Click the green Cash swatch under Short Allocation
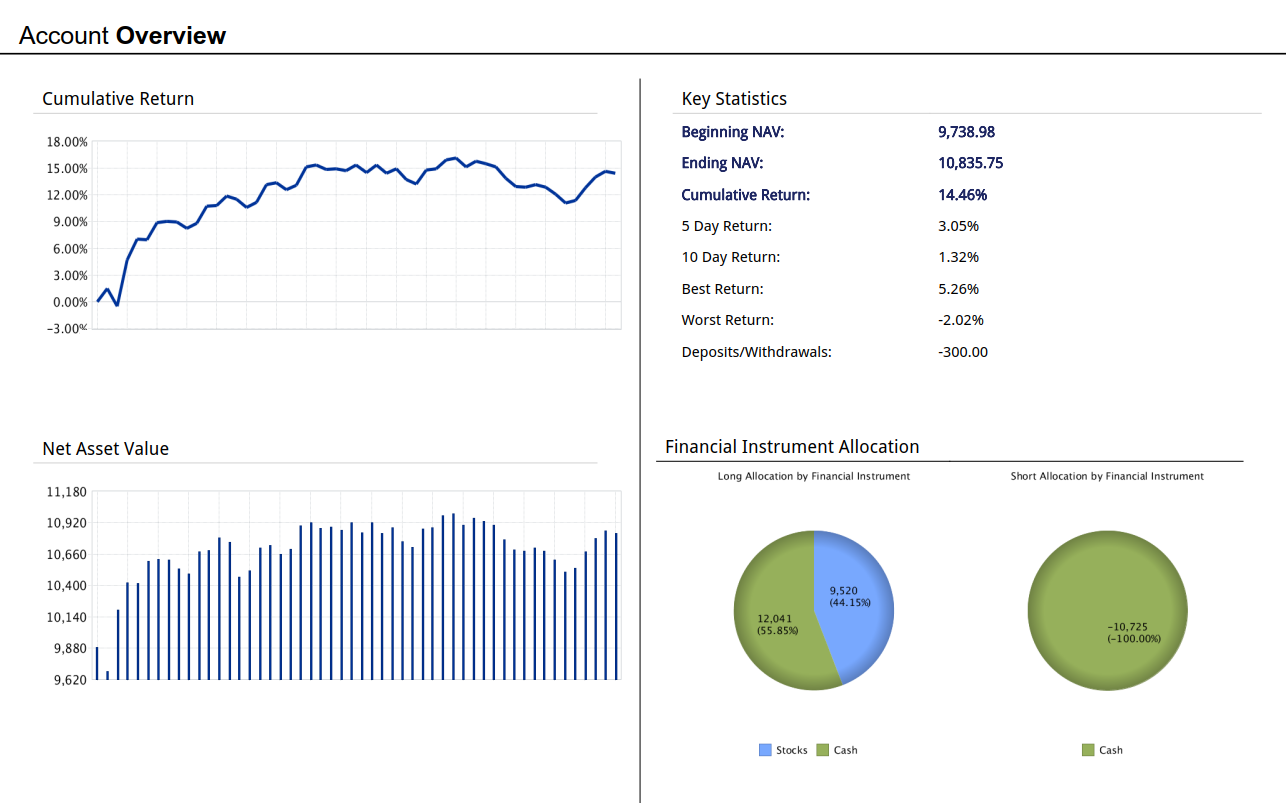This screenshot has height=803, width=1286. pyautogui.click(x=1088, y=750)
